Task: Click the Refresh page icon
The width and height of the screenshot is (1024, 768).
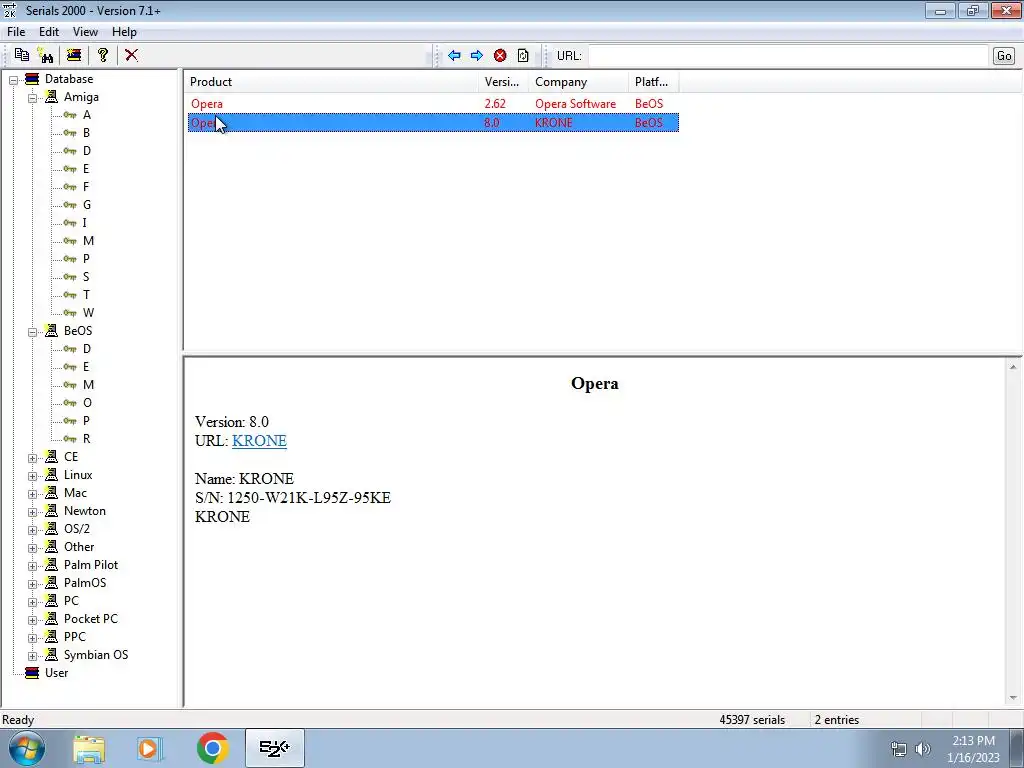Action: click(523, 56)
